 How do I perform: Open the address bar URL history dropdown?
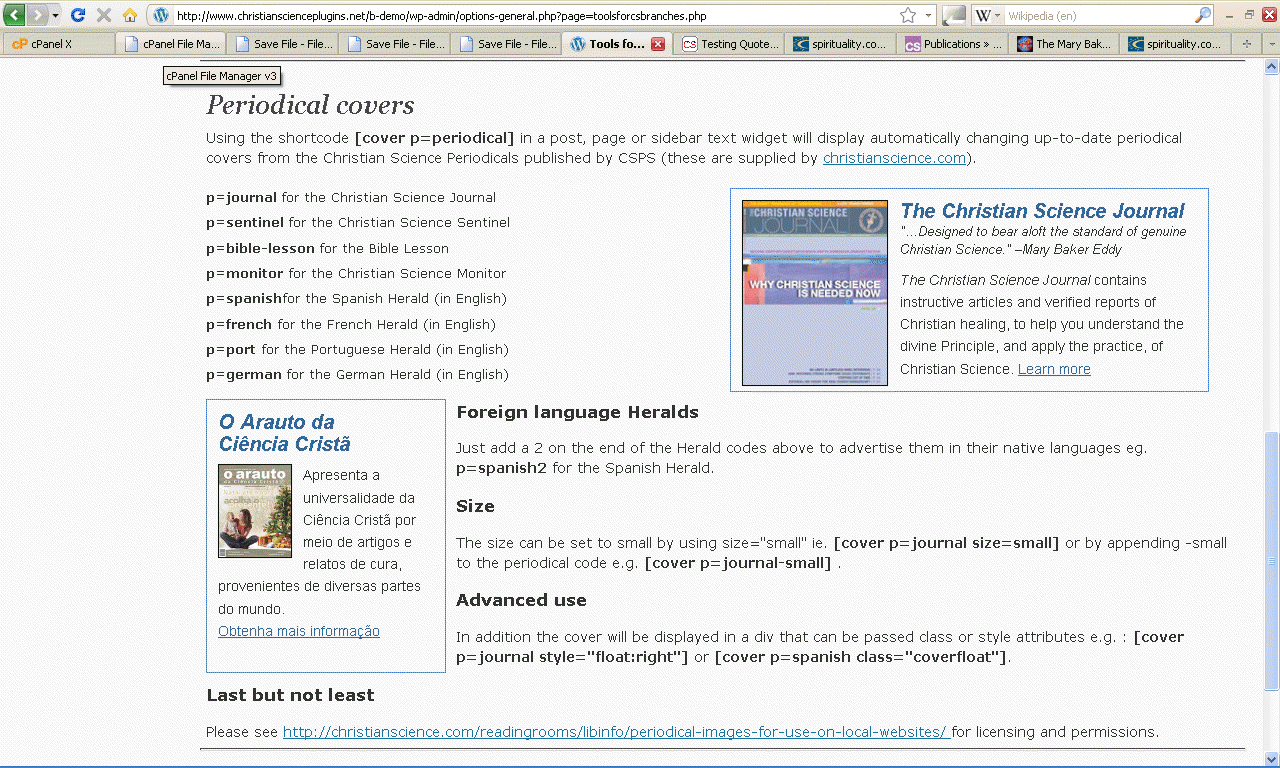[x=929, y=16]
